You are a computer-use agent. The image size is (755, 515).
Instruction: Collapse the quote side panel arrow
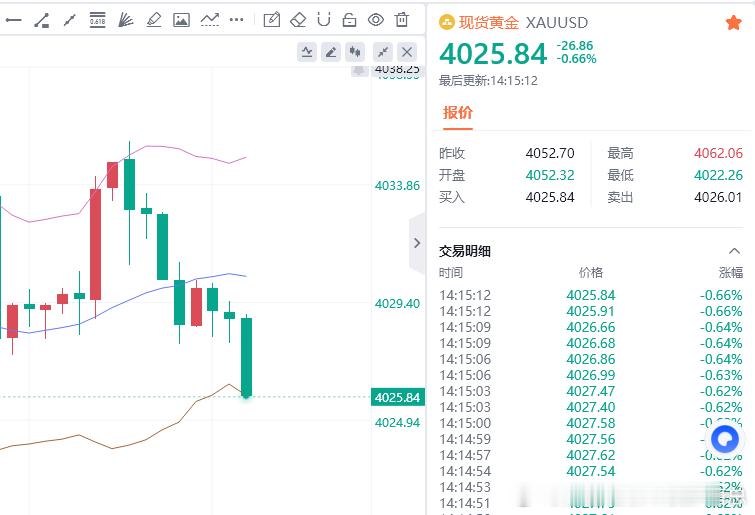click(x=417, y=243)
